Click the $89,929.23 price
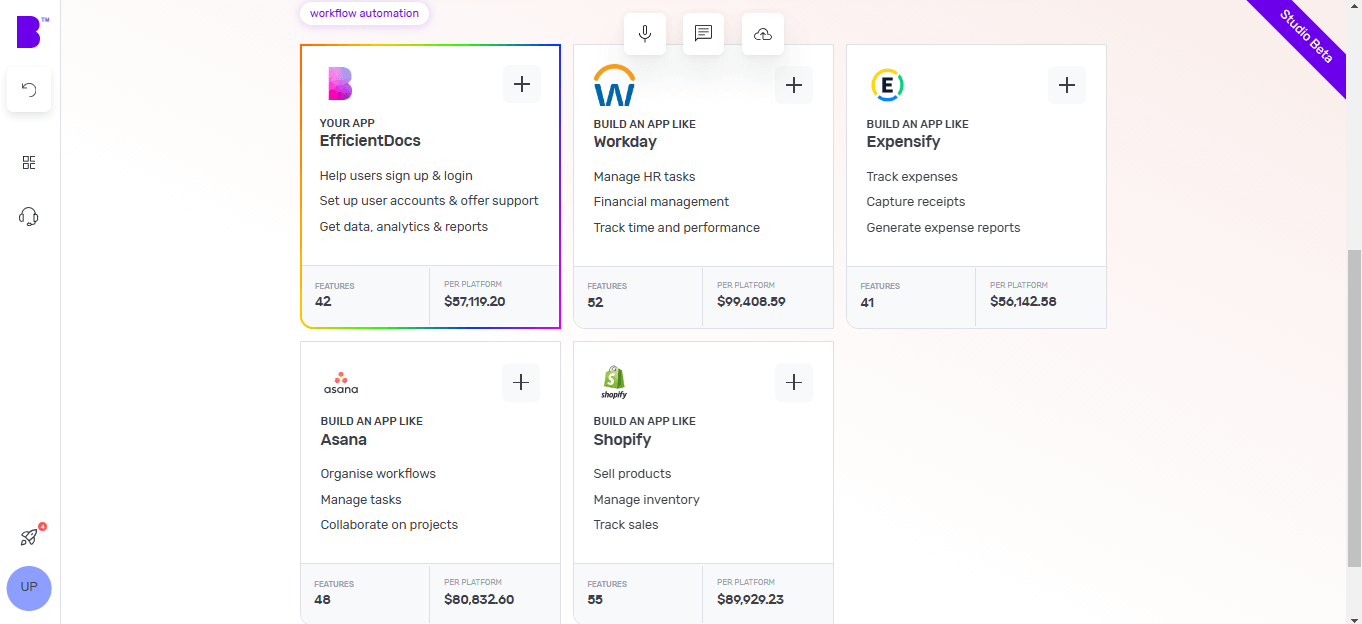This screenshot has height=624, width=1362. [x=750, y=600]
